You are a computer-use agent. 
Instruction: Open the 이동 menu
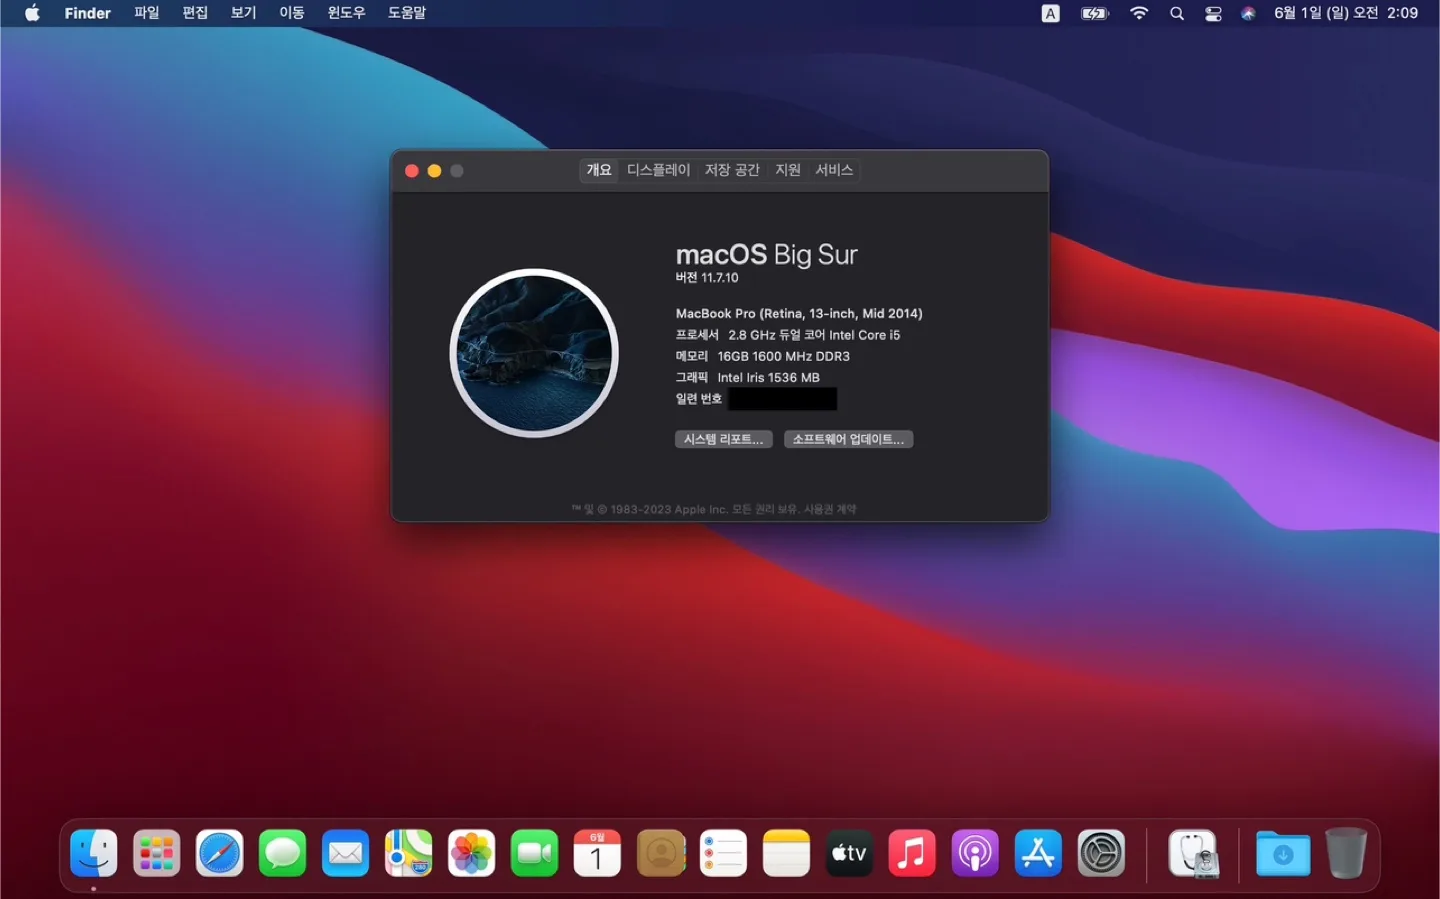[x=292, y=13]
